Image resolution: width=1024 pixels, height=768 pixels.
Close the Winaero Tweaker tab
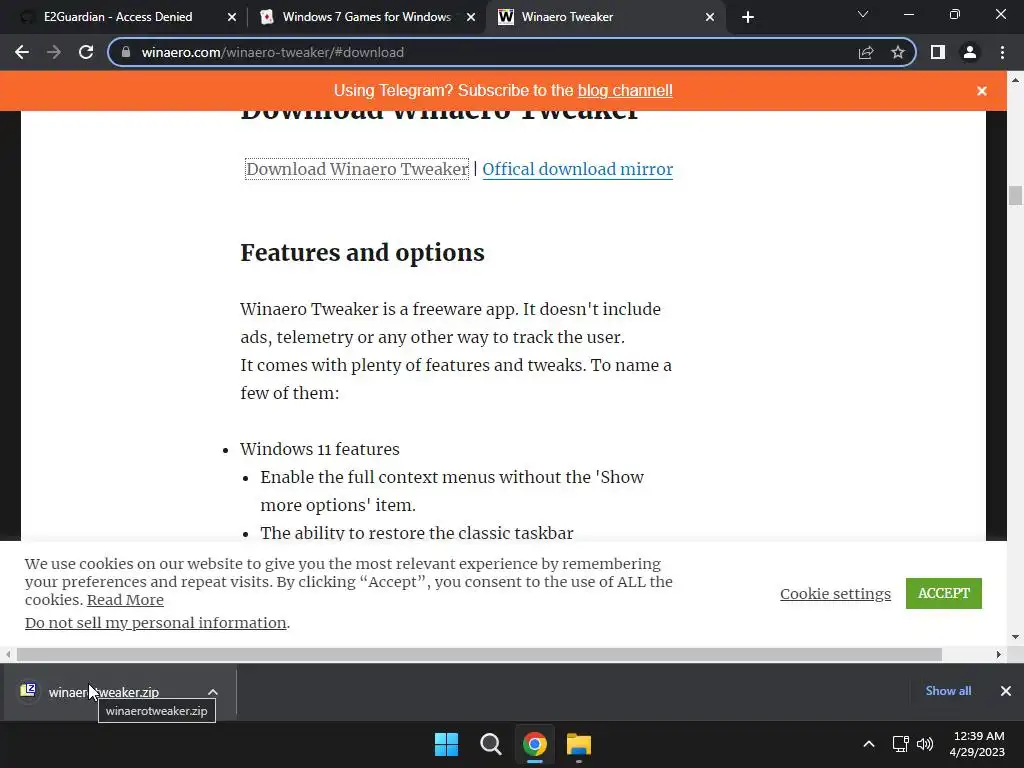click(710, 17)
